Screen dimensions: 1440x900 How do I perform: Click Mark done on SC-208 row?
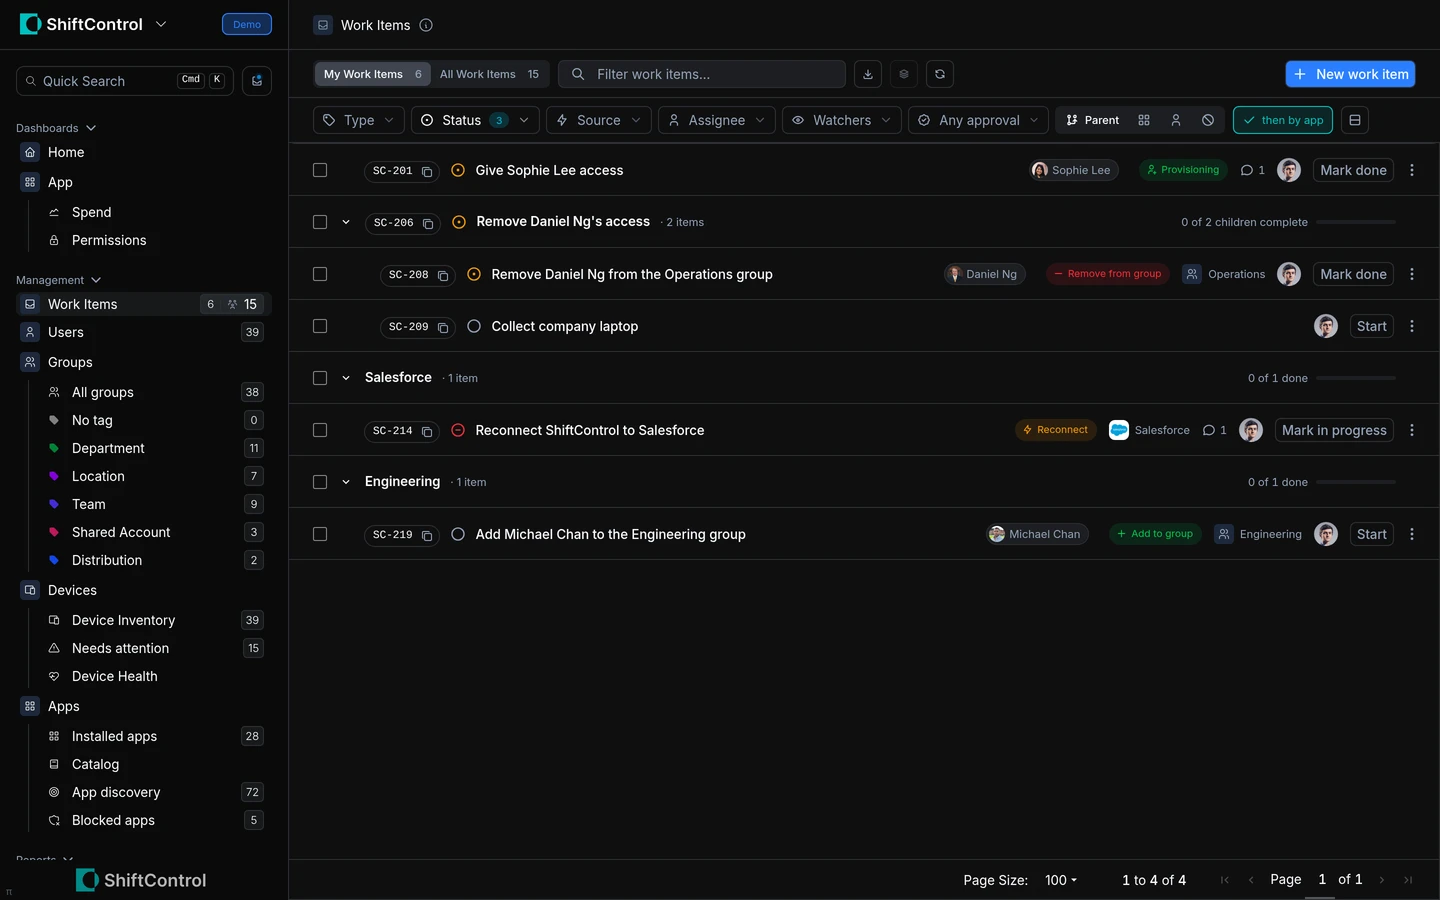[1353, 274]
